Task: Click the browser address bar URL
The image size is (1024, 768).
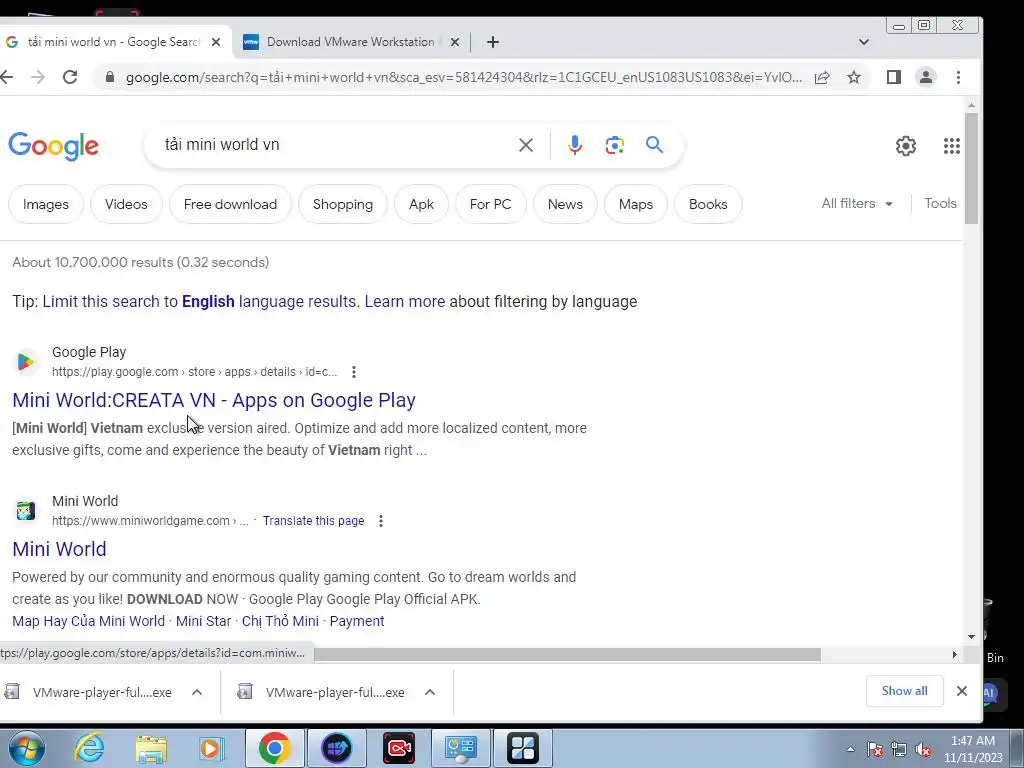Action: (464, 77)
